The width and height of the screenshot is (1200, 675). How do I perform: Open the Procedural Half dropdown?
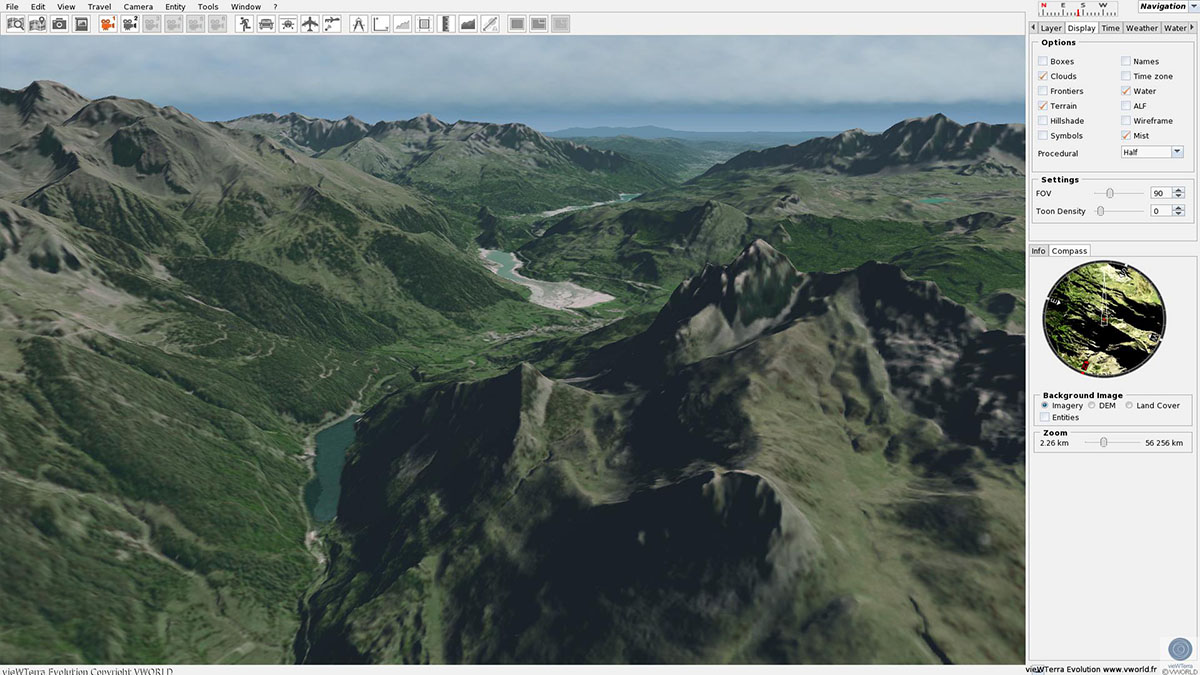[1152, 152]
